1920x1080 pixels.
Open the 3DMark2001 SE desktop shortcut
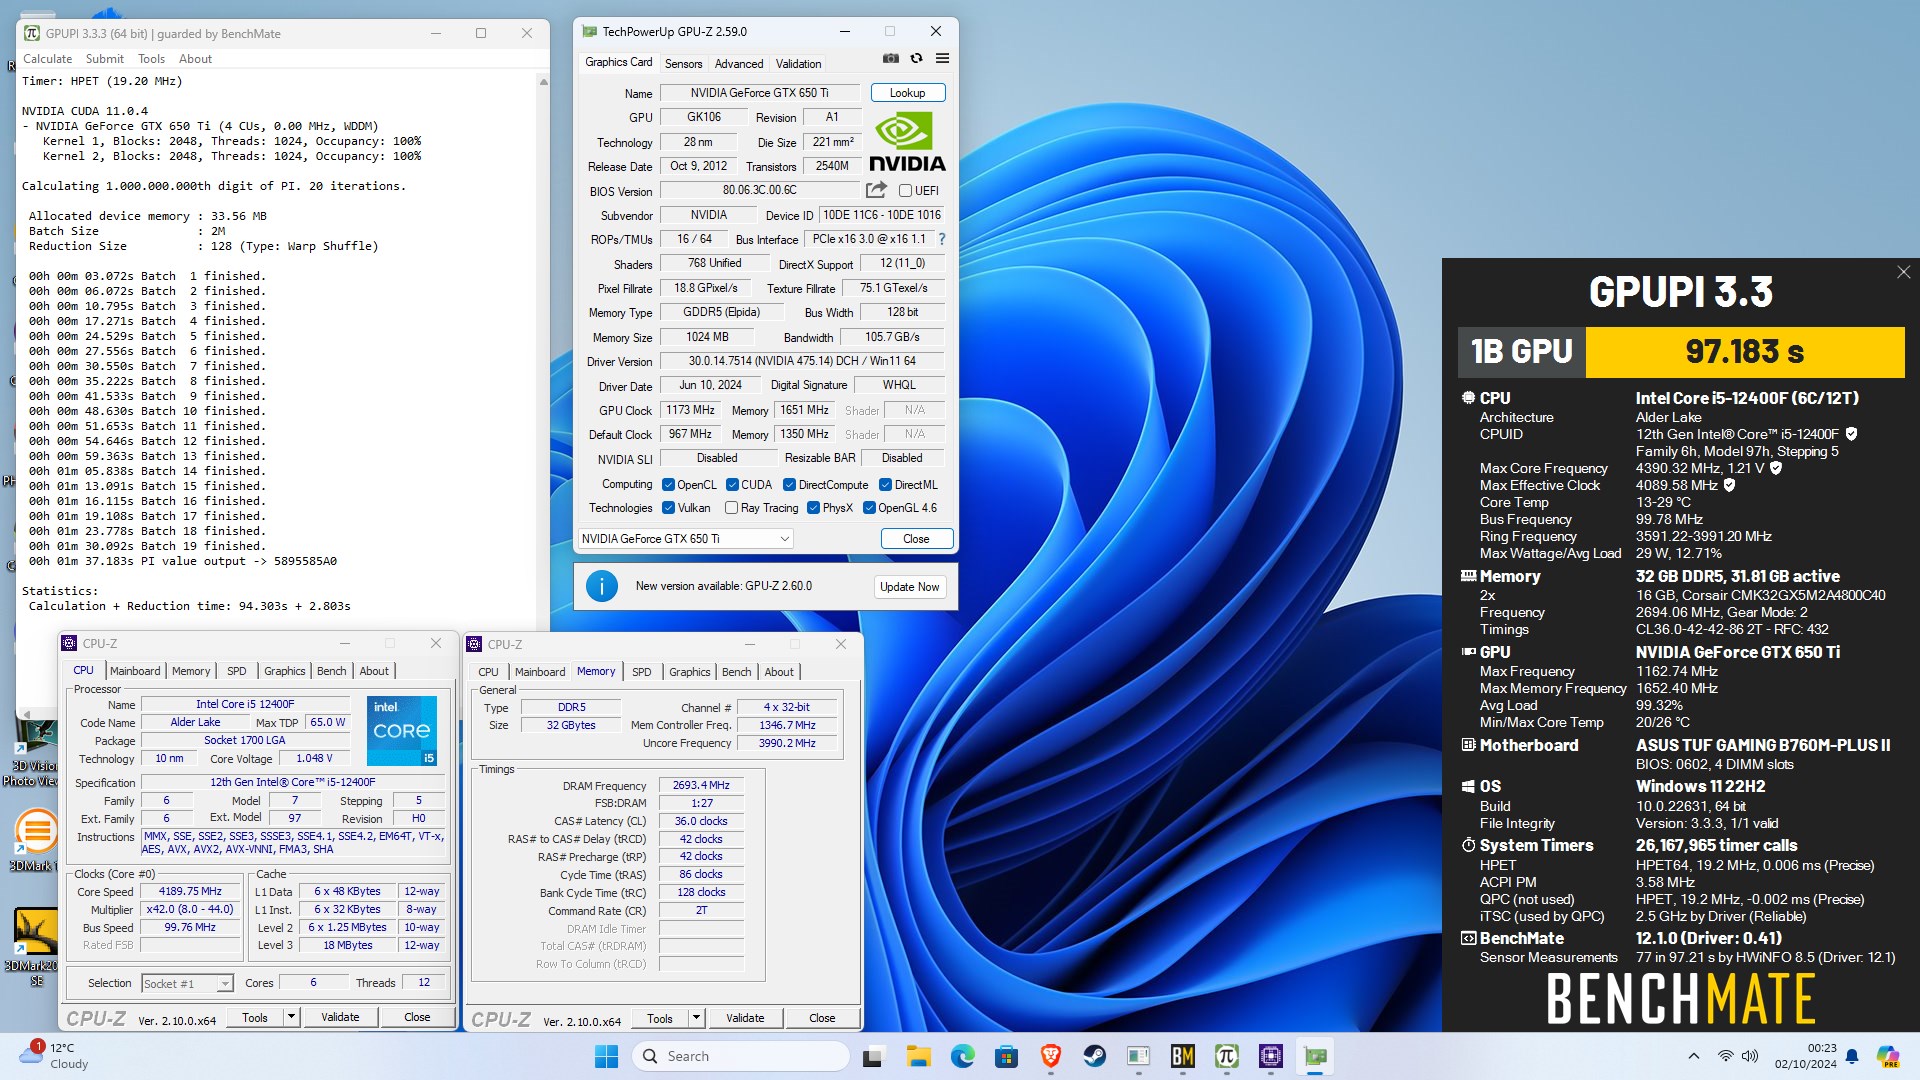(x=36, y=947)
